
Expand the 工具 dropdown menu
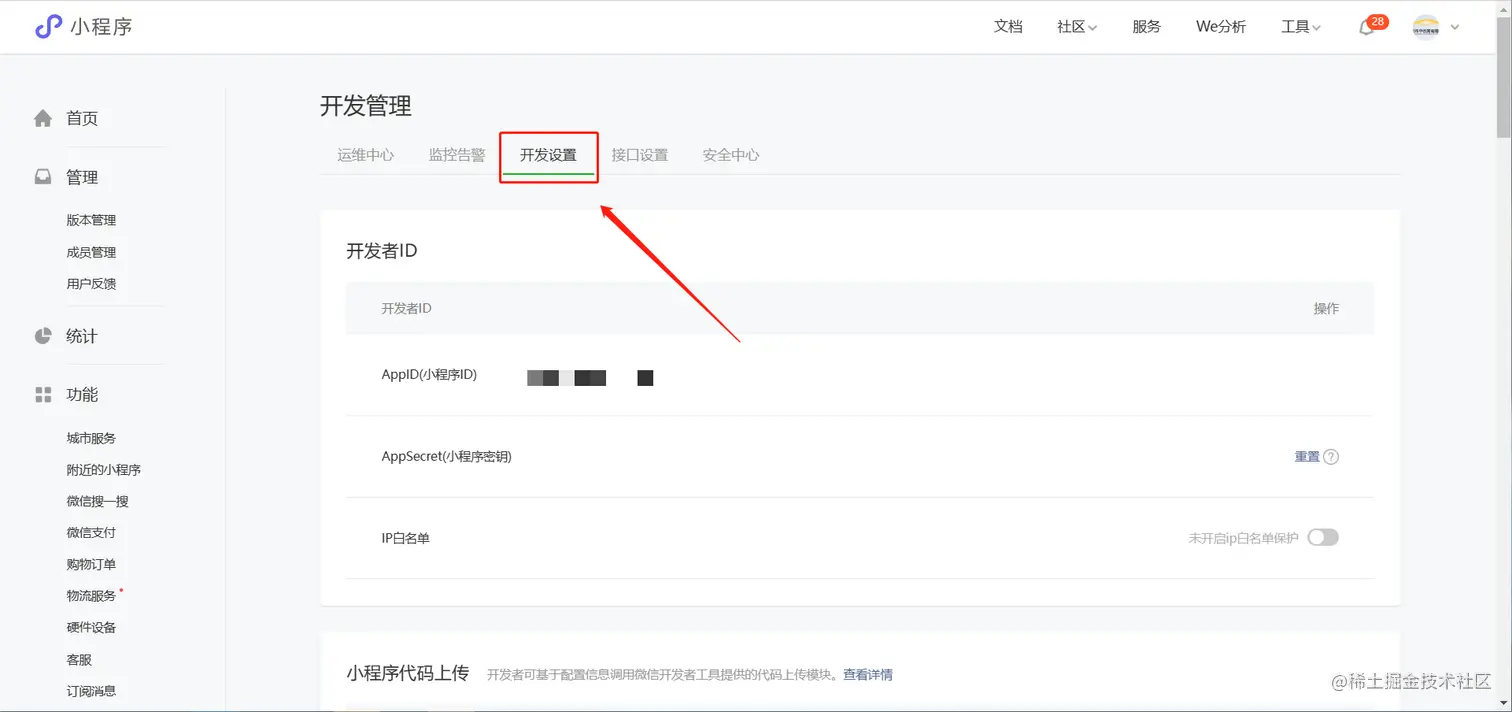(x=1301, y=27)
